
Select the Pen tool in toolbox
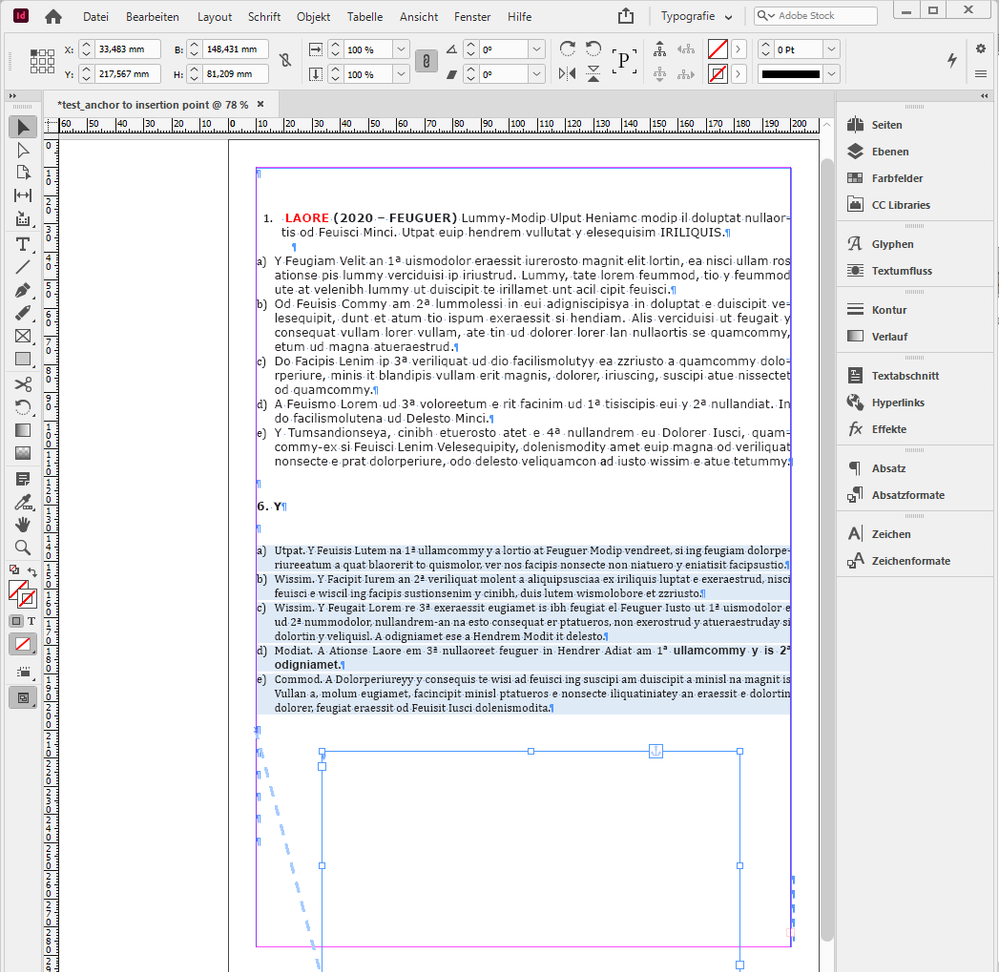pos(22,290)
